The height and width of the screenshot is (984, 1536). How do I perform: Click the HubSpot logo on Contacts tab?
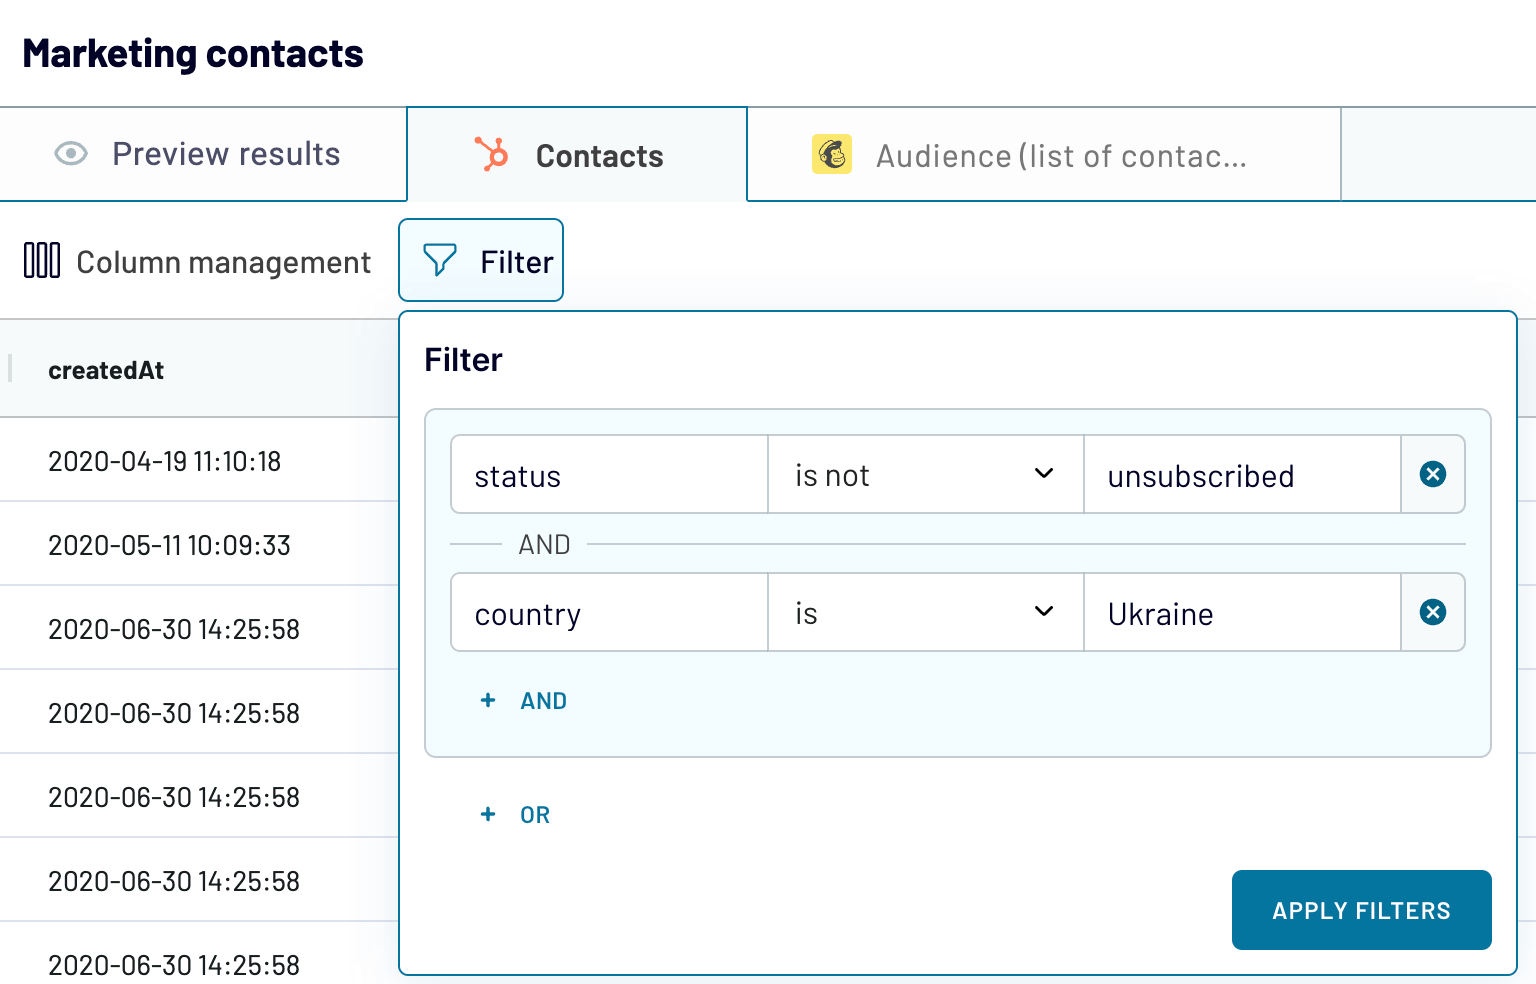[491, 155]
